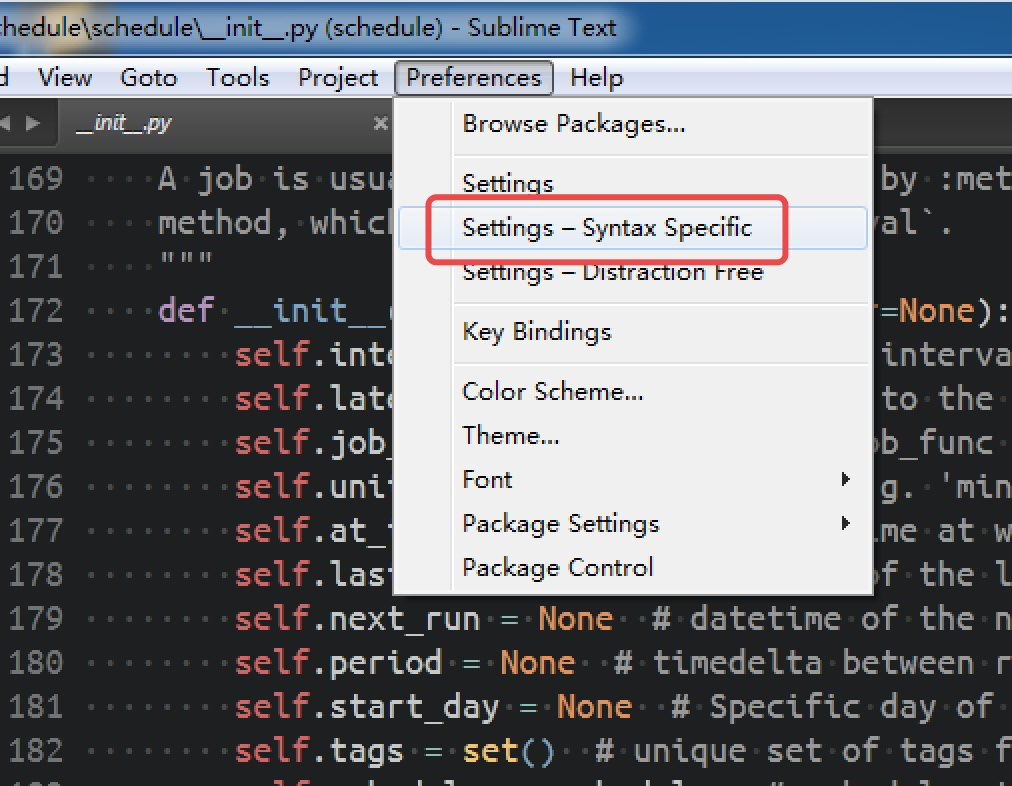Select Settings – Distraction Free
The height and width of the screenshot is (786, 1012).
pos(632,272)
